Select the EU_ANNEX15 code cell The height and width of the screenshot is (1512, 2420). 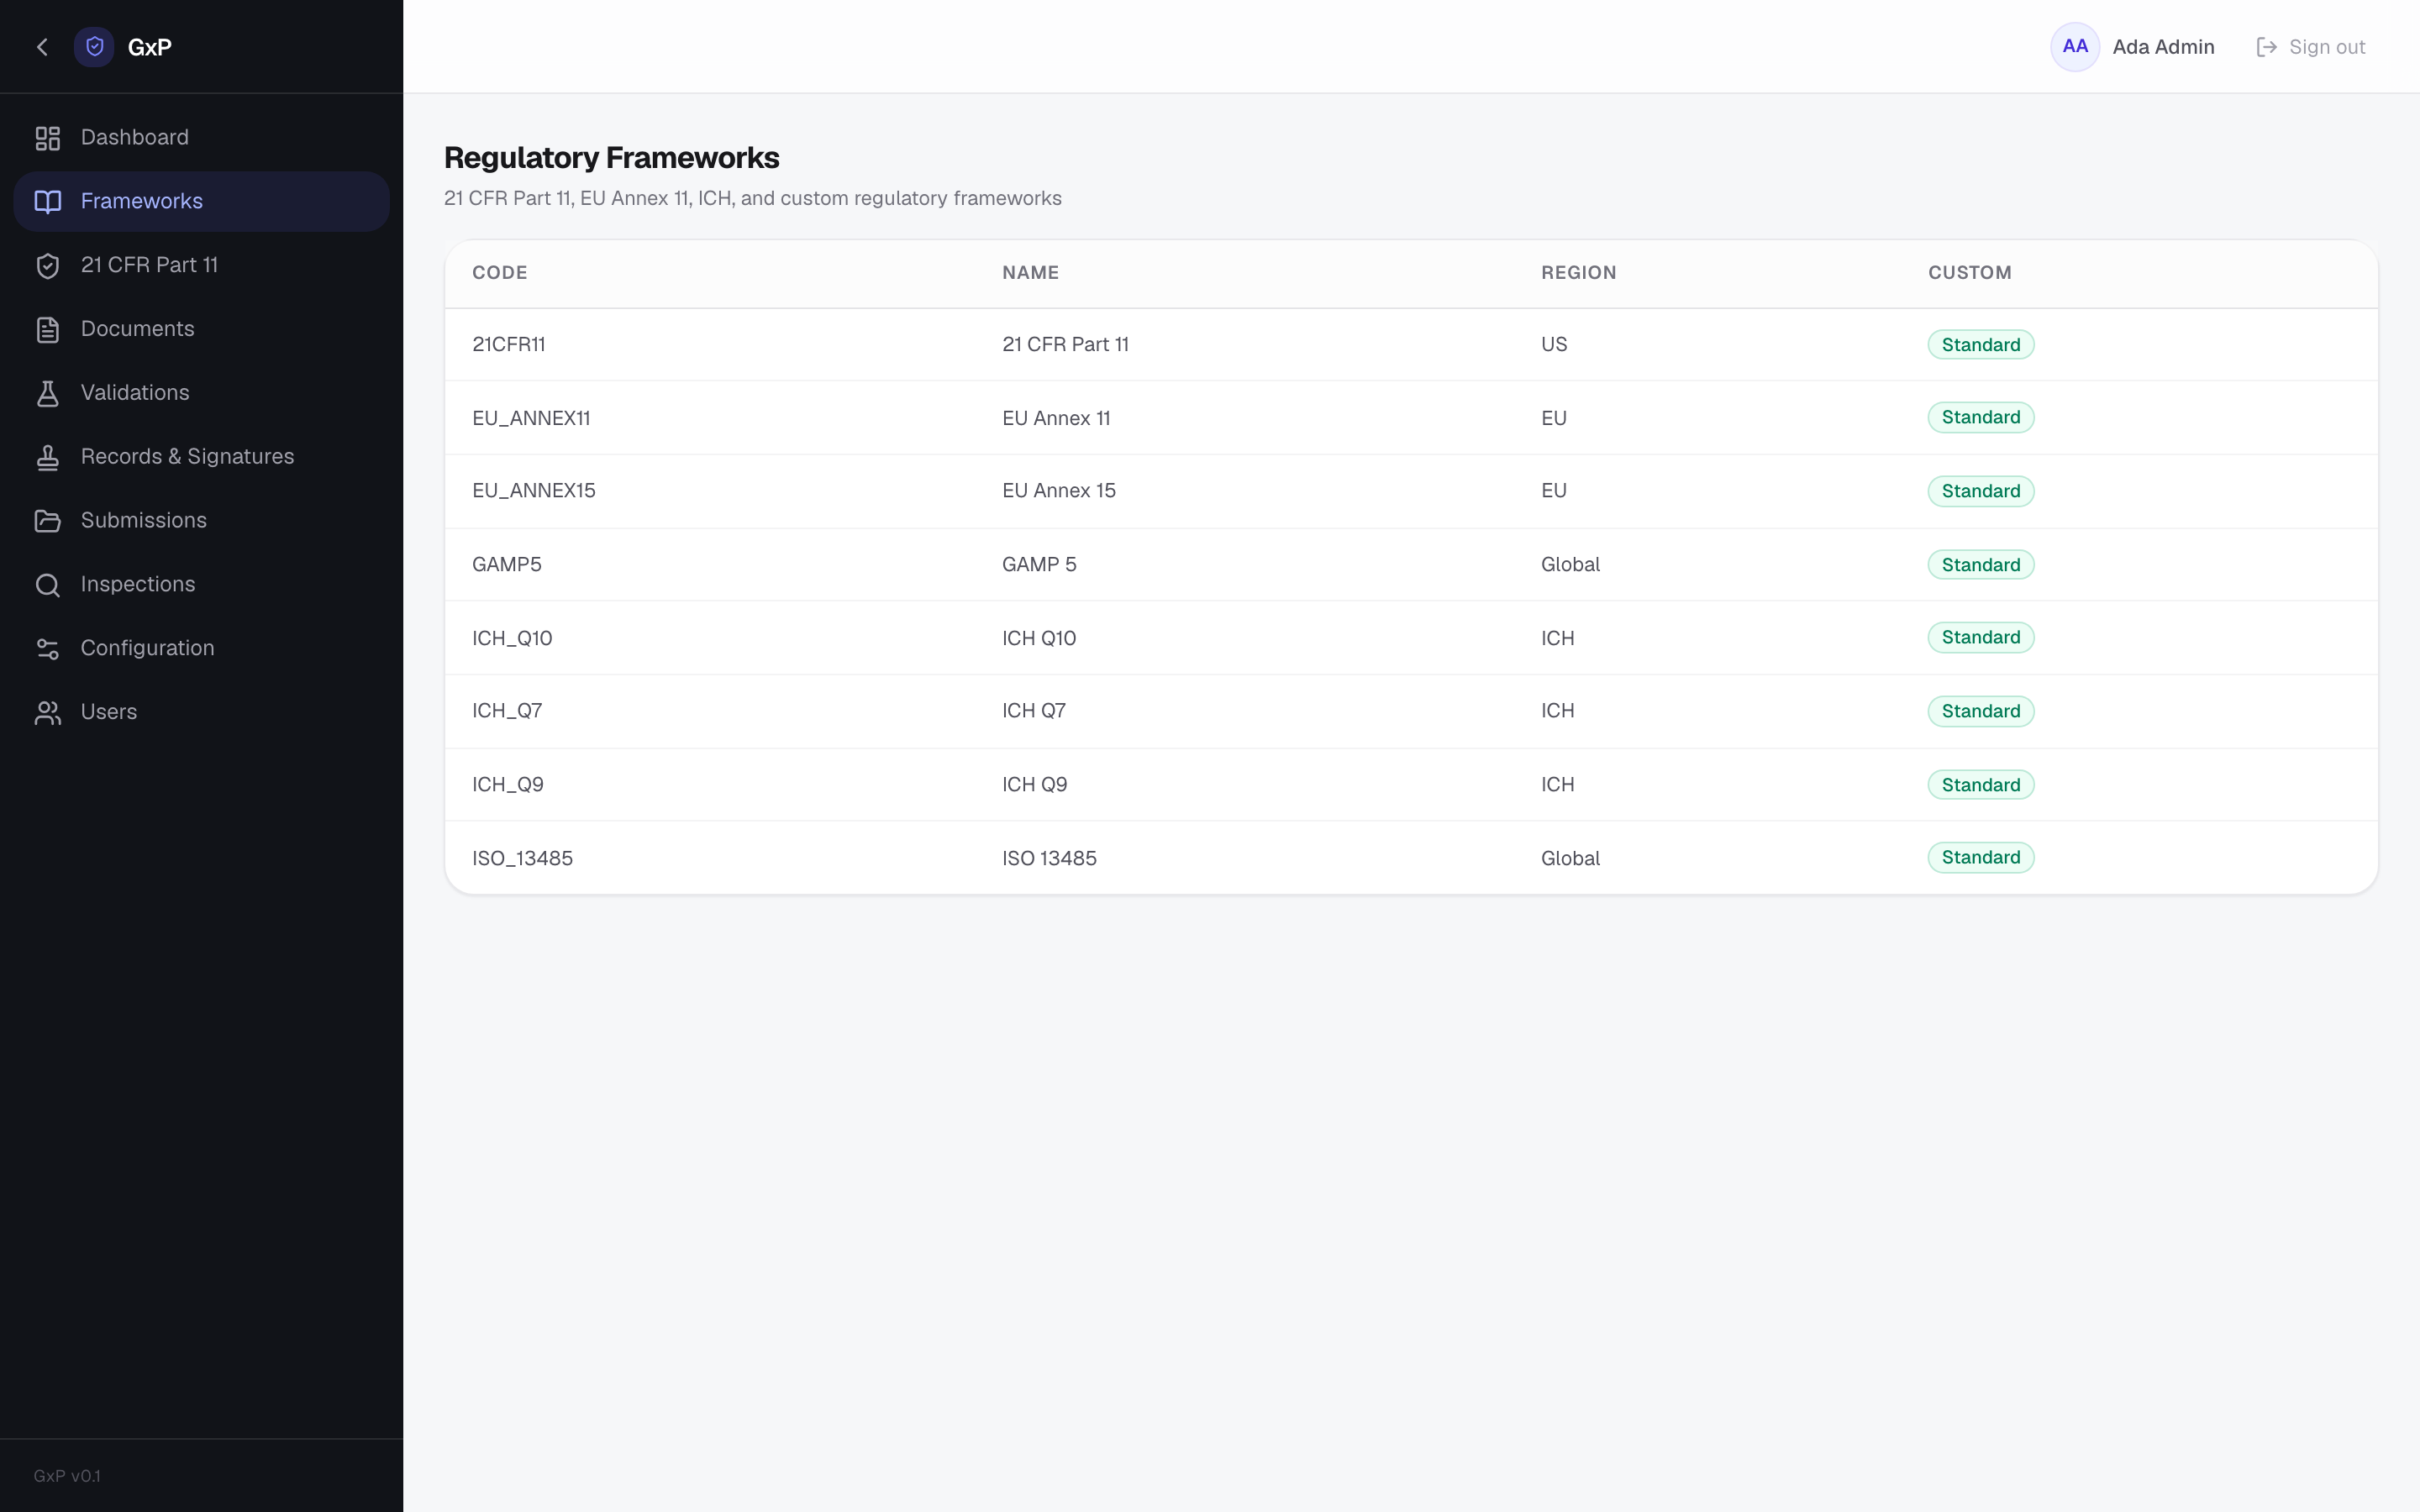pos(534,491)
